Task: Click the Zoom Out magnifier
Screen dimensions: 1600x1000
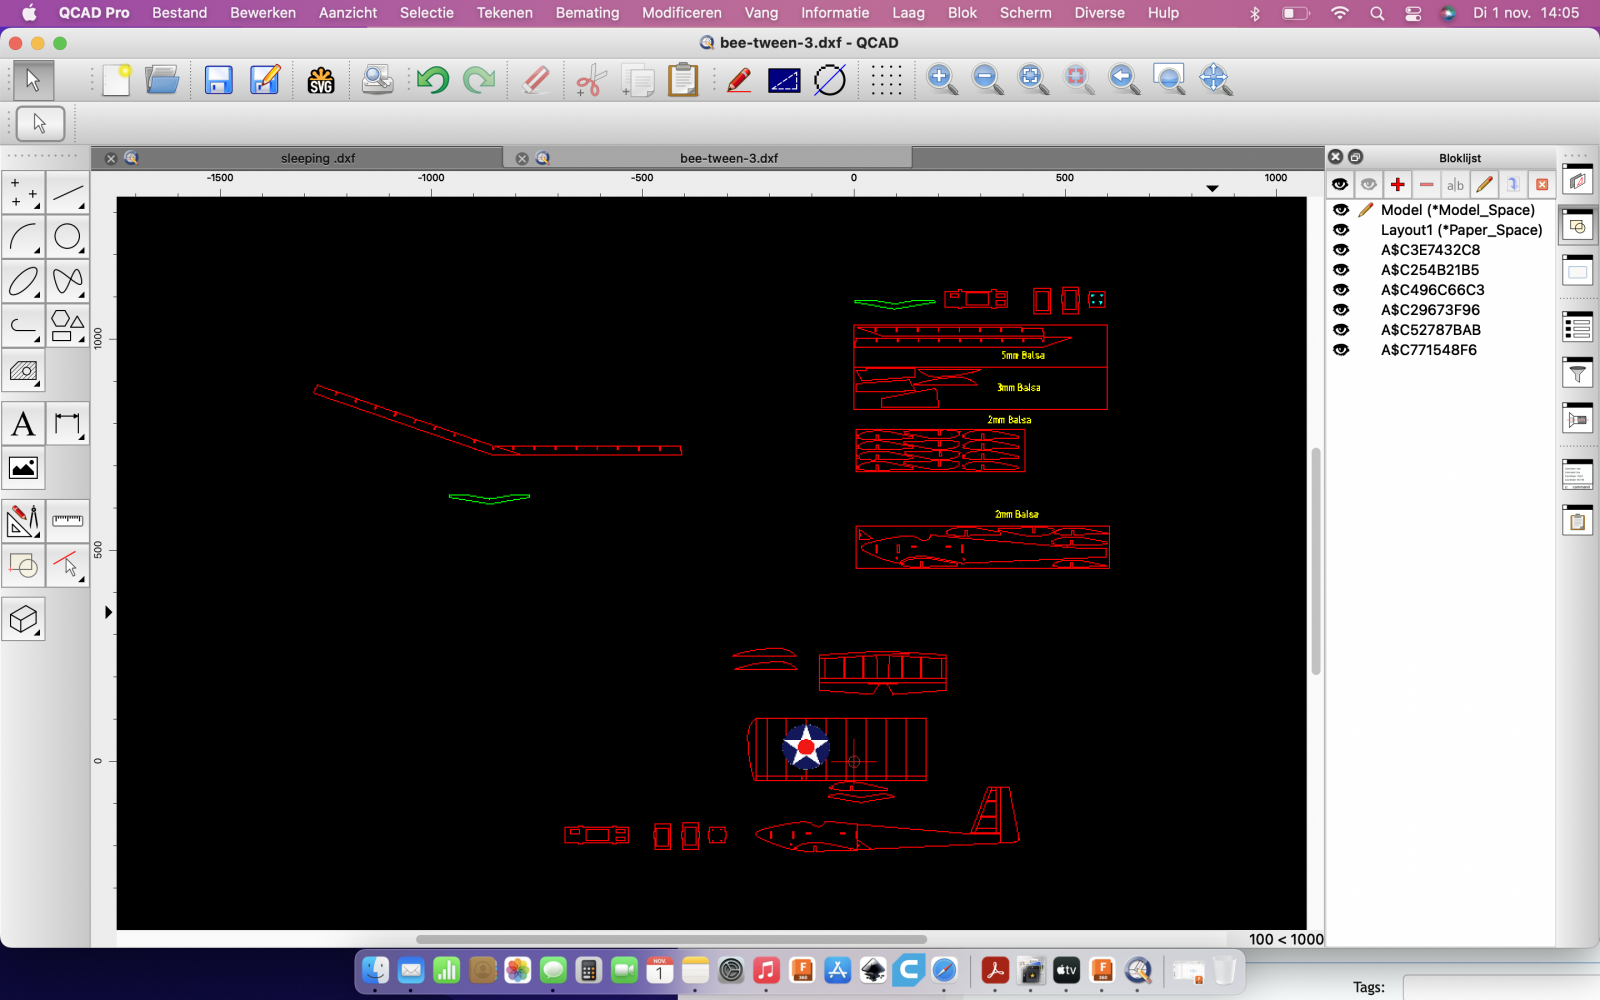Action: [x=988, y=80]
